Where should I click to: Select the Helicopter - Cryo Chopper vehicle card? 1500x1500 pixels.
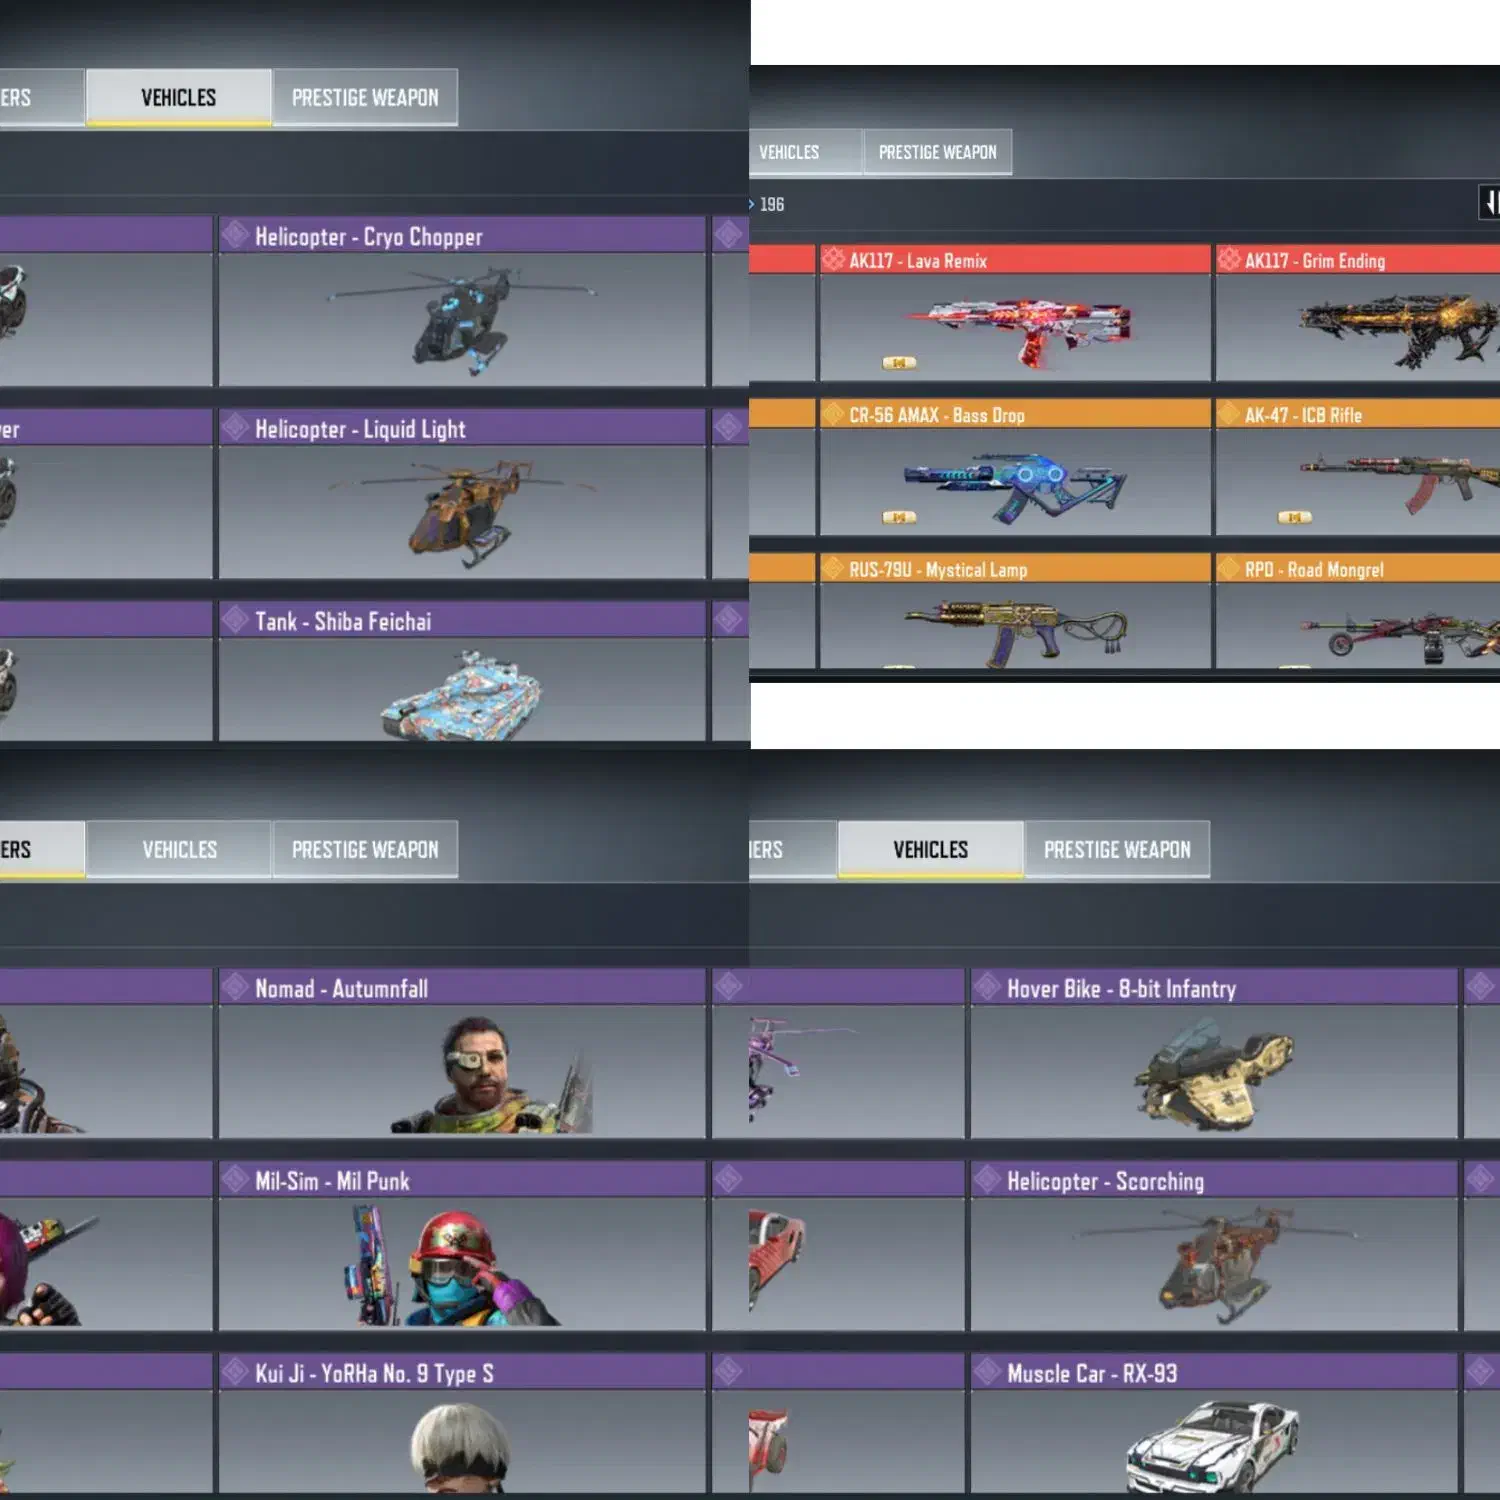click(x=462, y=301)
